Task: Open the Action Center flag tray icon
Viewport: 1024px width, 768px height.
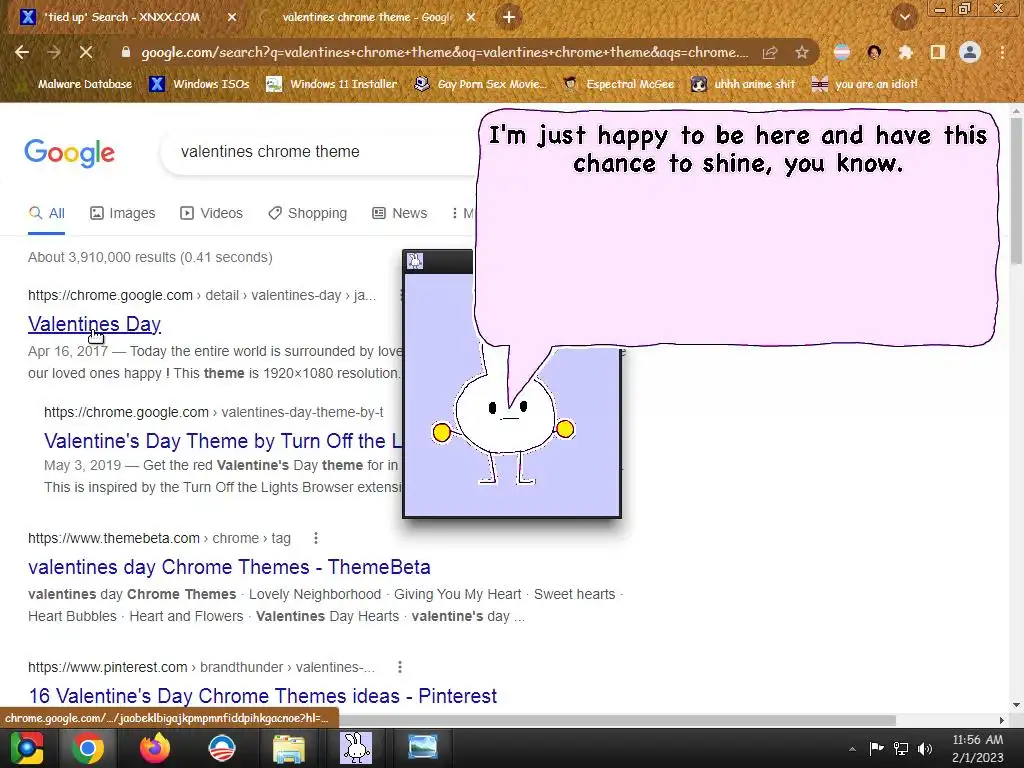Action: tap(876, 748)
